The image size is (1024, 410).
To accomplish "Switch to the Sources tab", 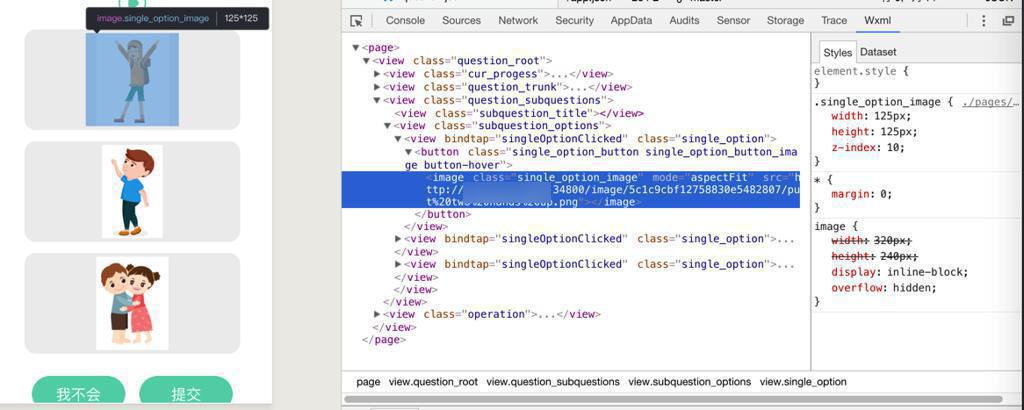I will click(x=461, y=20).
